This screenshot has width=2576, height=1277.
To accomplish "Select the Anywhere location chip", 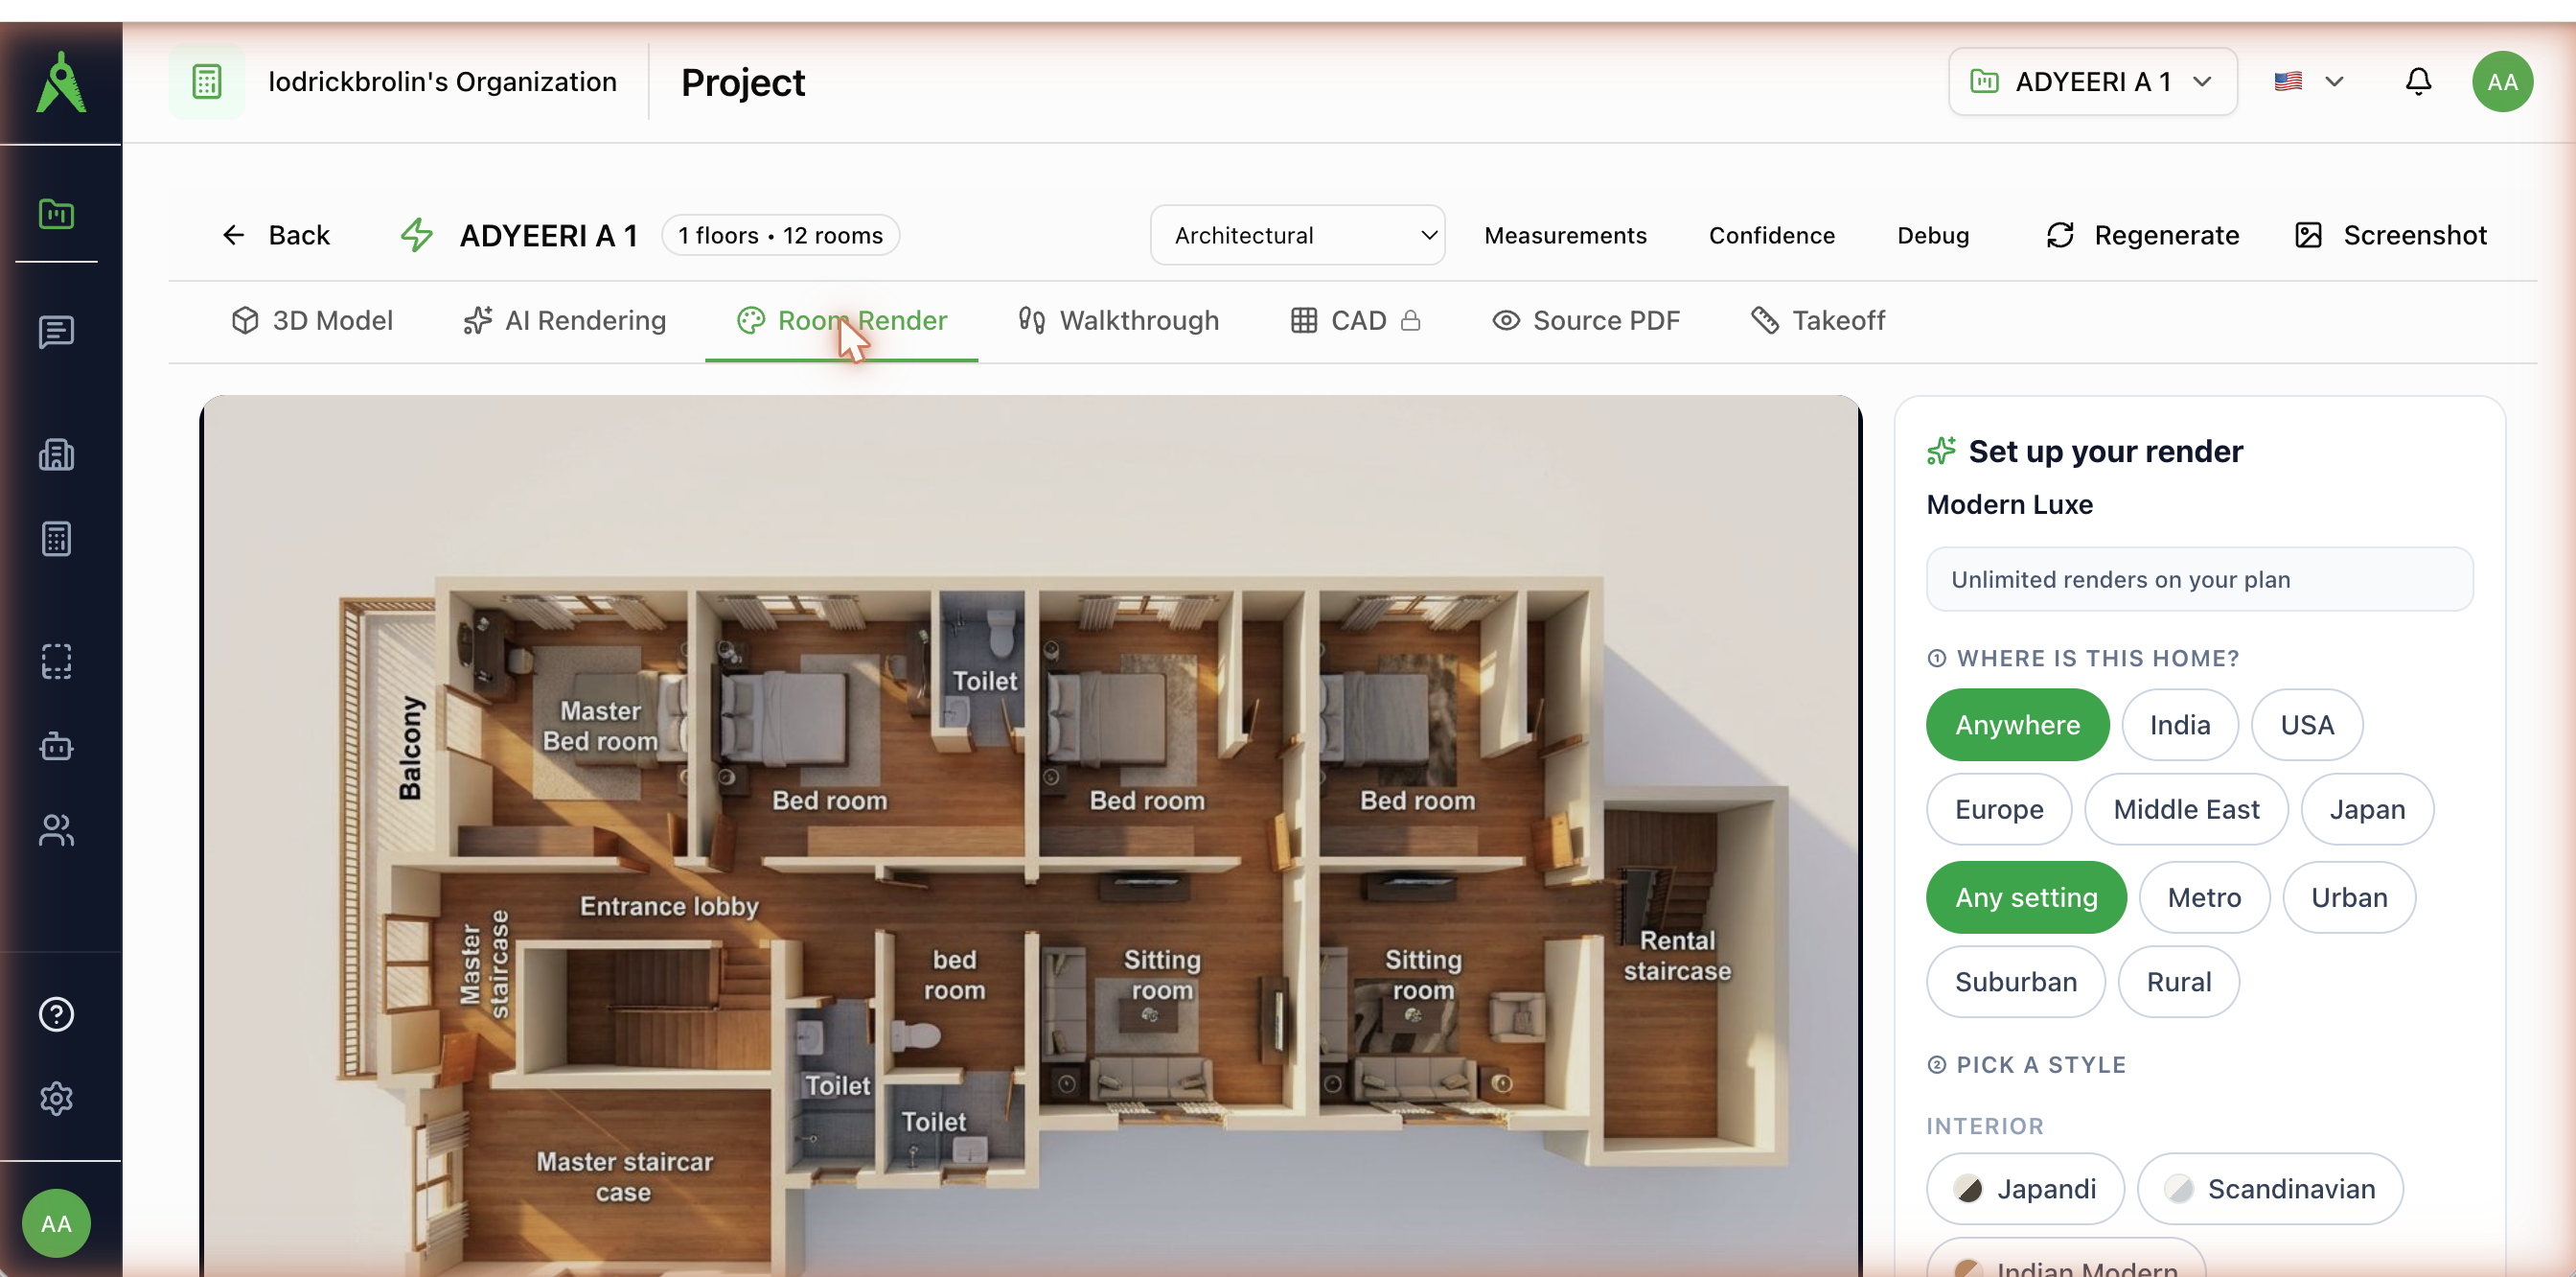I will point(2017,725).
